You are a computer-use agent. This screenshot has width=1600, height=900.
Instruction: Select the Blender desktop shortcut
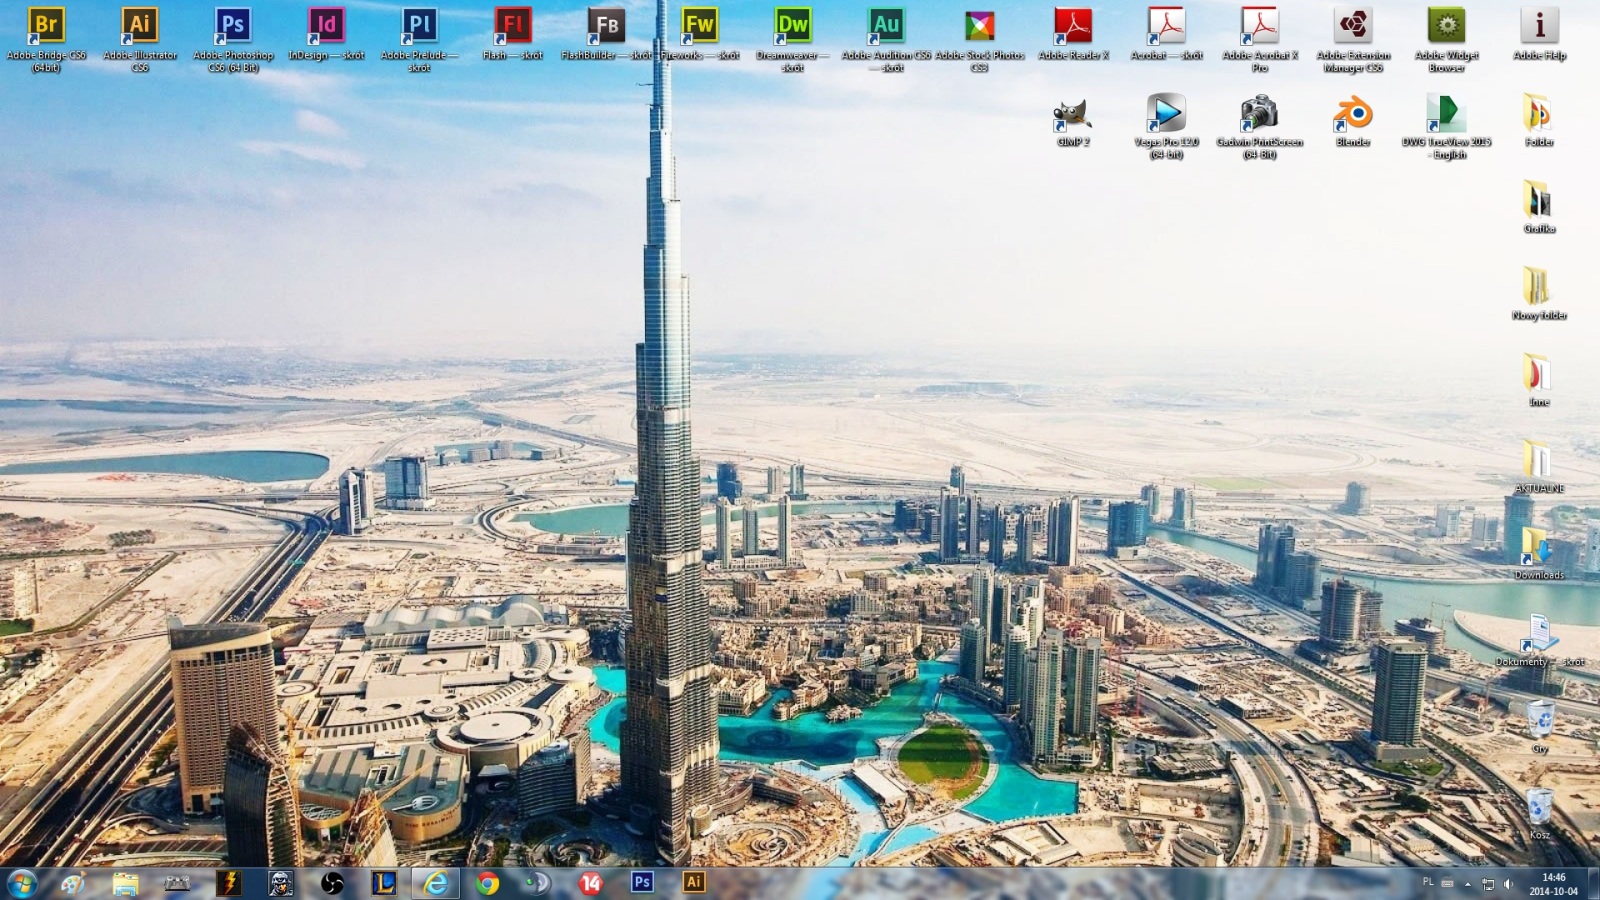click(1353, 121)
